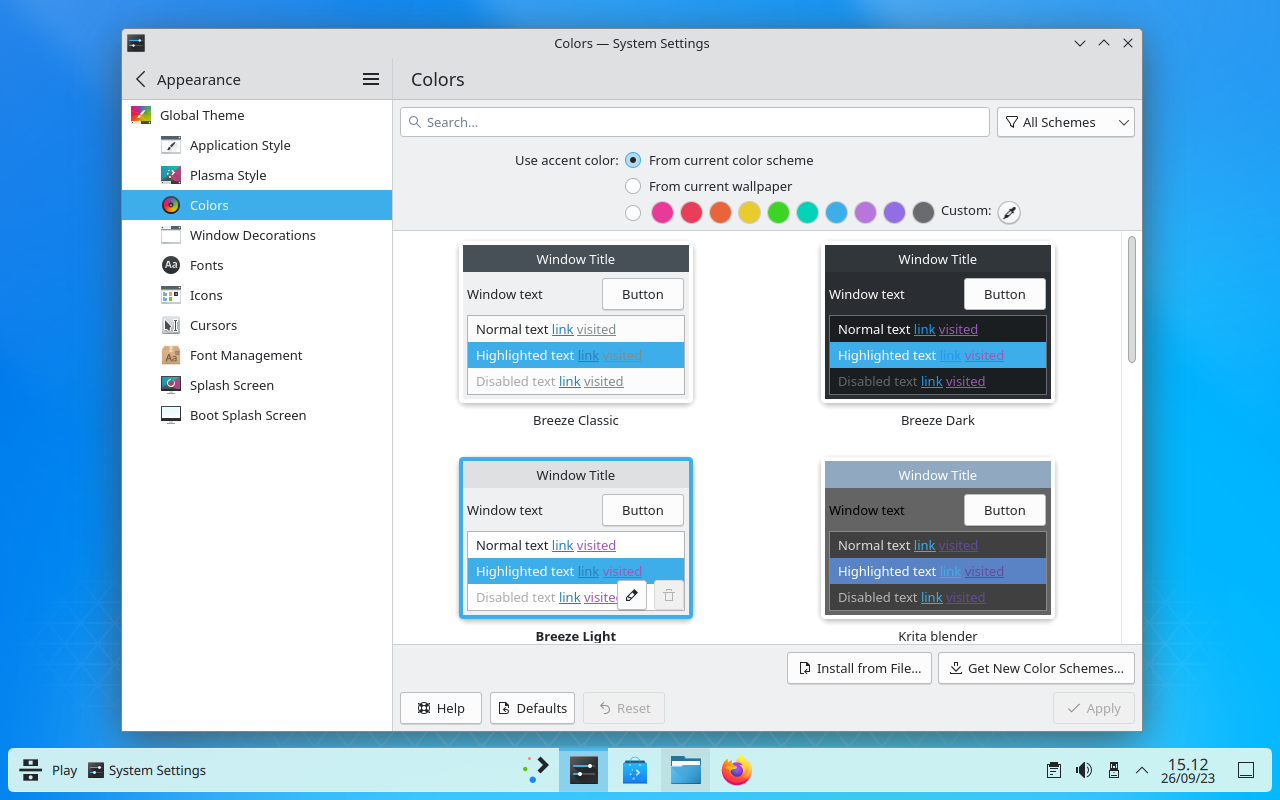Select the Breeze Classic color scheme preview

point(576,323)
